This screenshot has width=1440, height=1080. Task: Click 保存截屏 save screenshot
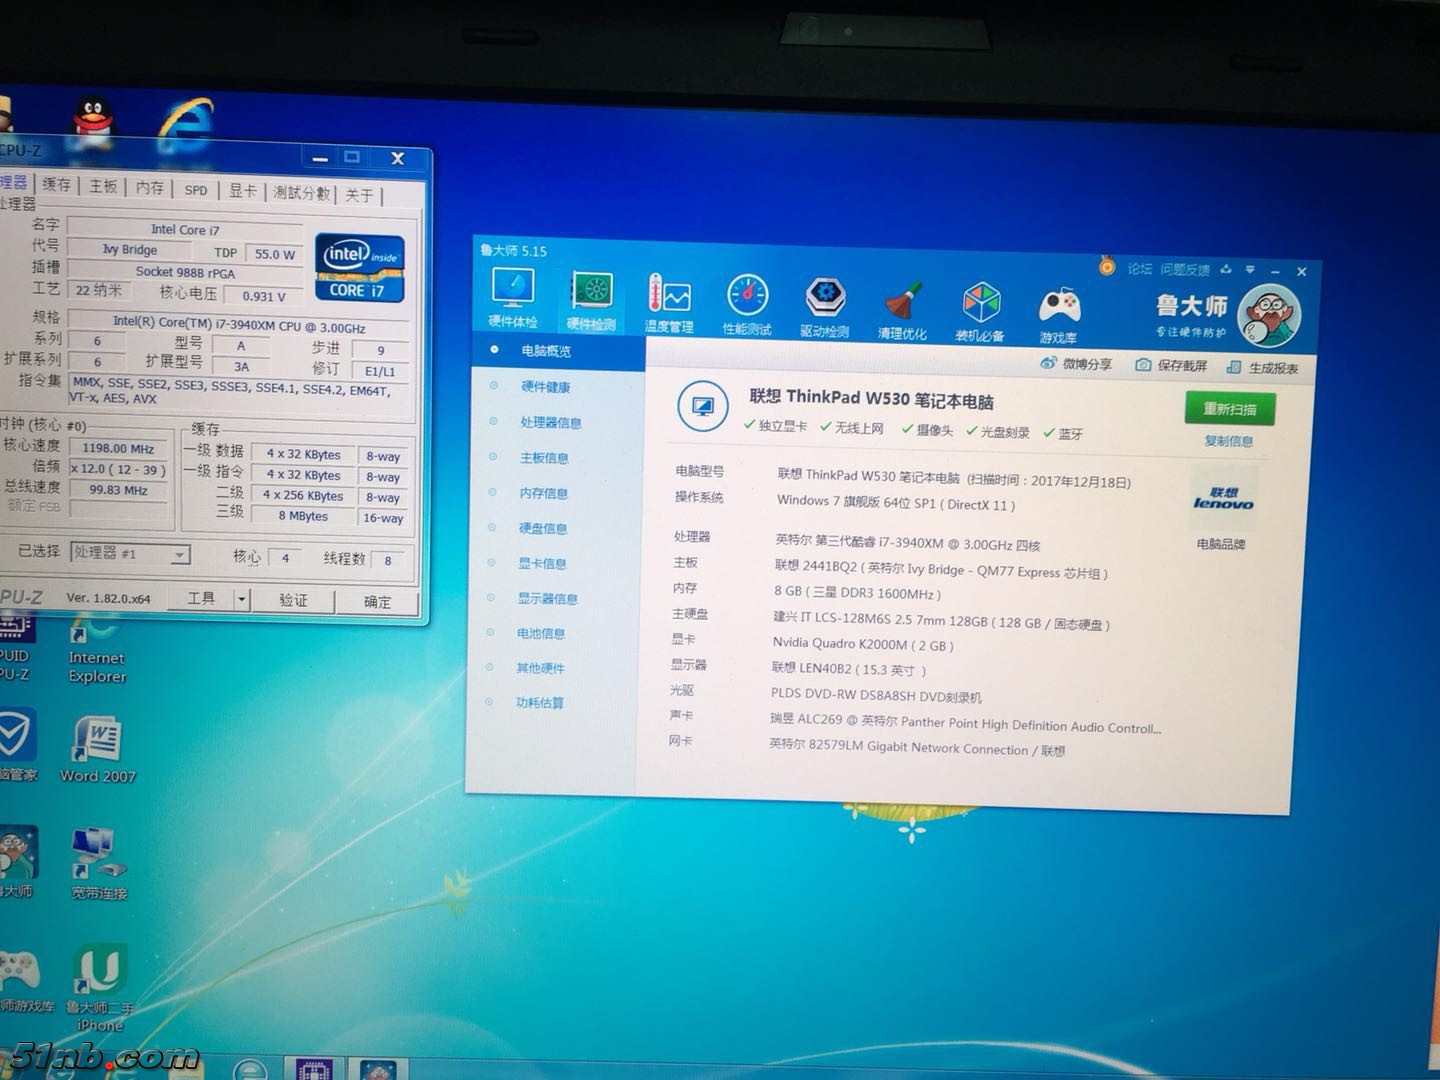[1171, 366]
